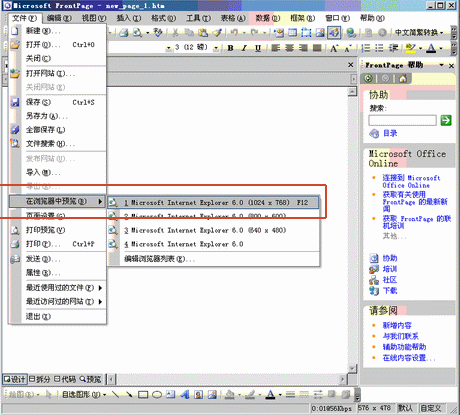The width and height of the screenshot is (460, 415).
Task: Open 连接到 Microsoft Office Online link
Action: [x=411, y=181]
